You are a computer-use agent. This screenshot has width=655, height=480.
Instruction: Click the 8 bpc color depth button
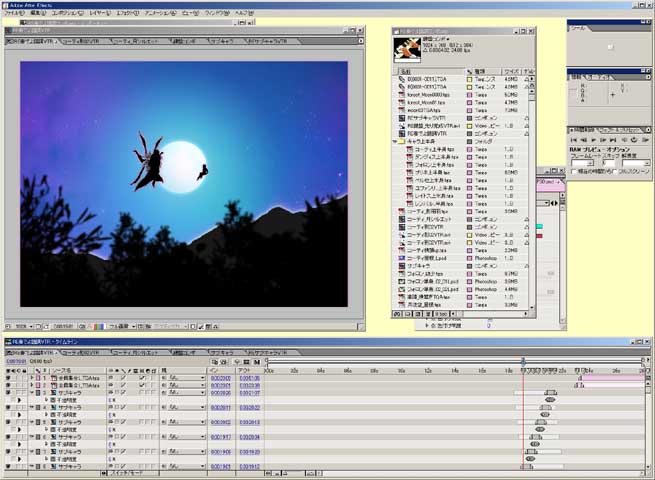point(441,314)
